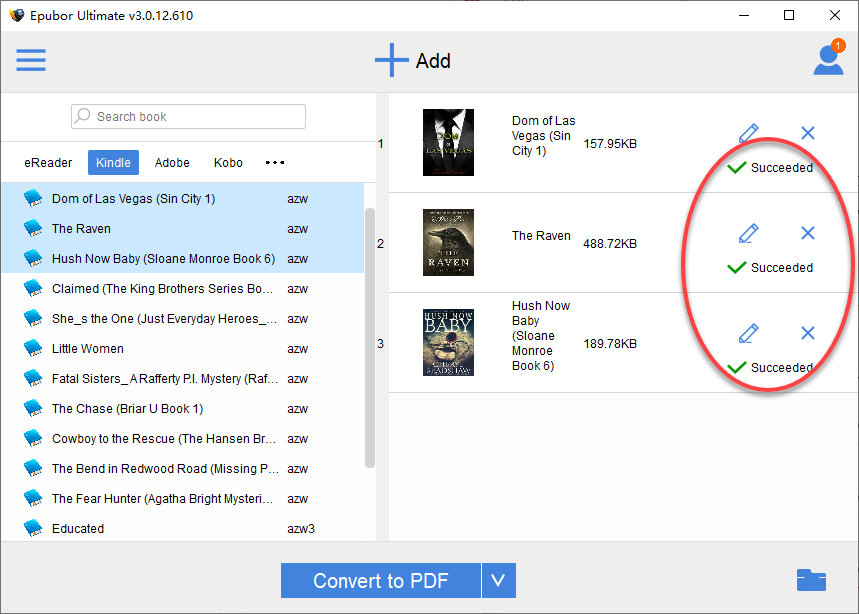This screenshot has height=614, width=859.
Task: Click the book list vertical scrollbar
Action: [370, 337]
